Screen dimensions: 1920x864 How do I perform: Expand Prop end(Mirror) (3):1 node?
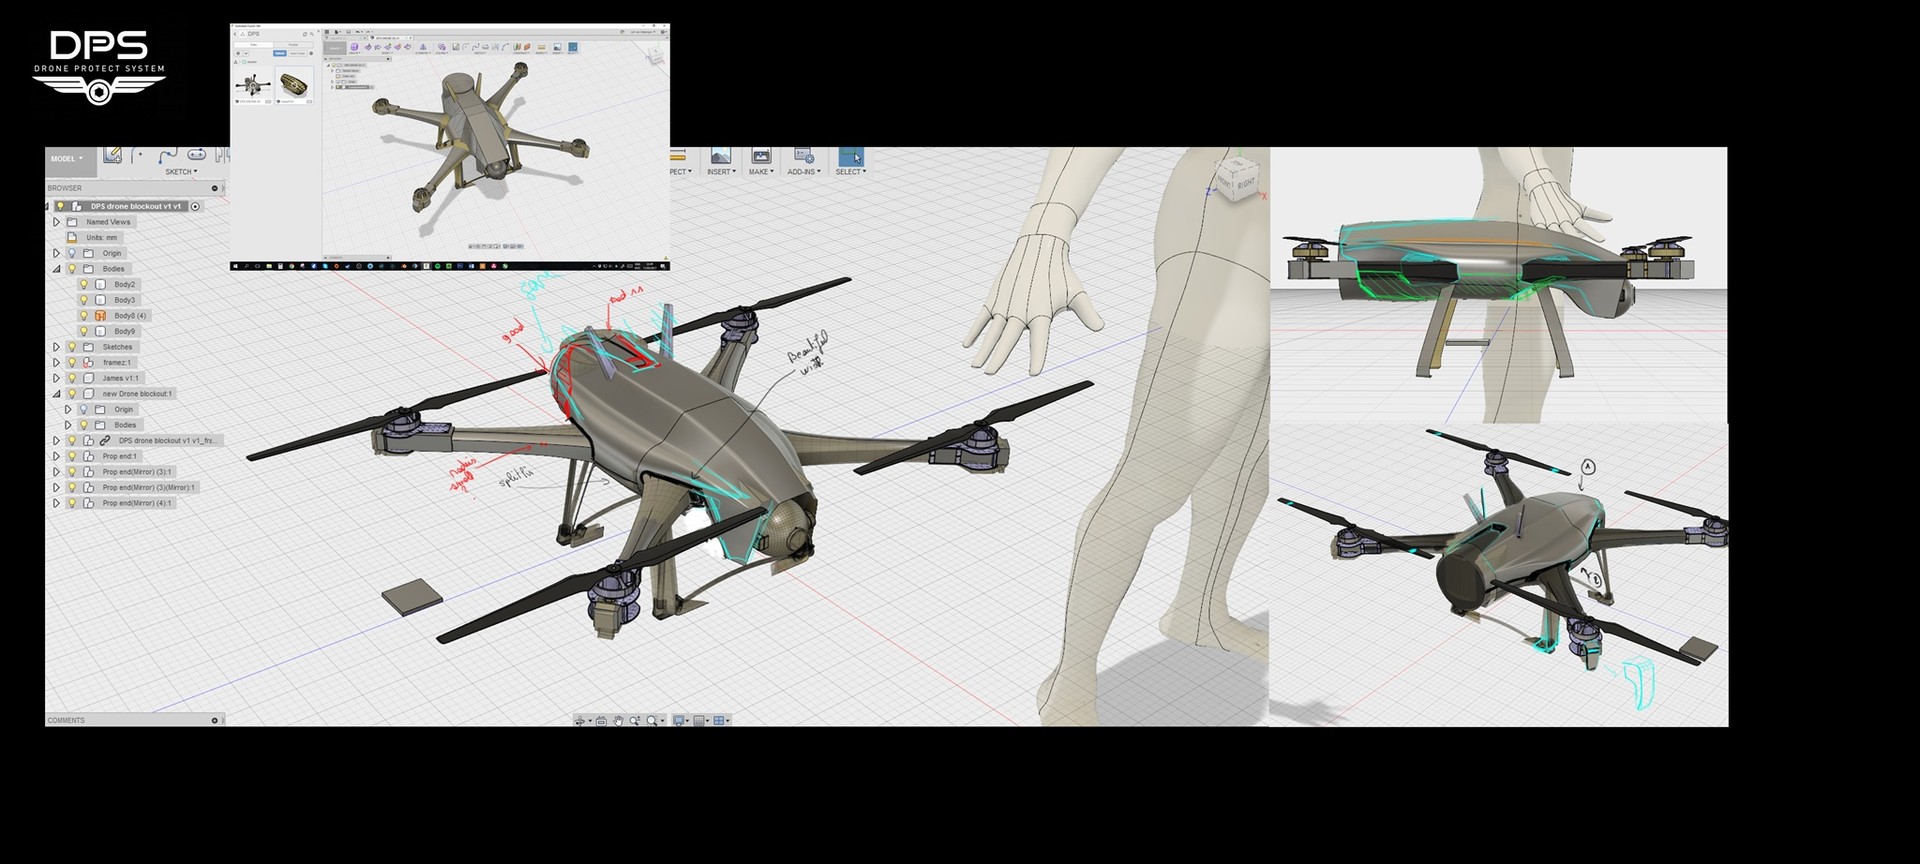point(56,472)
